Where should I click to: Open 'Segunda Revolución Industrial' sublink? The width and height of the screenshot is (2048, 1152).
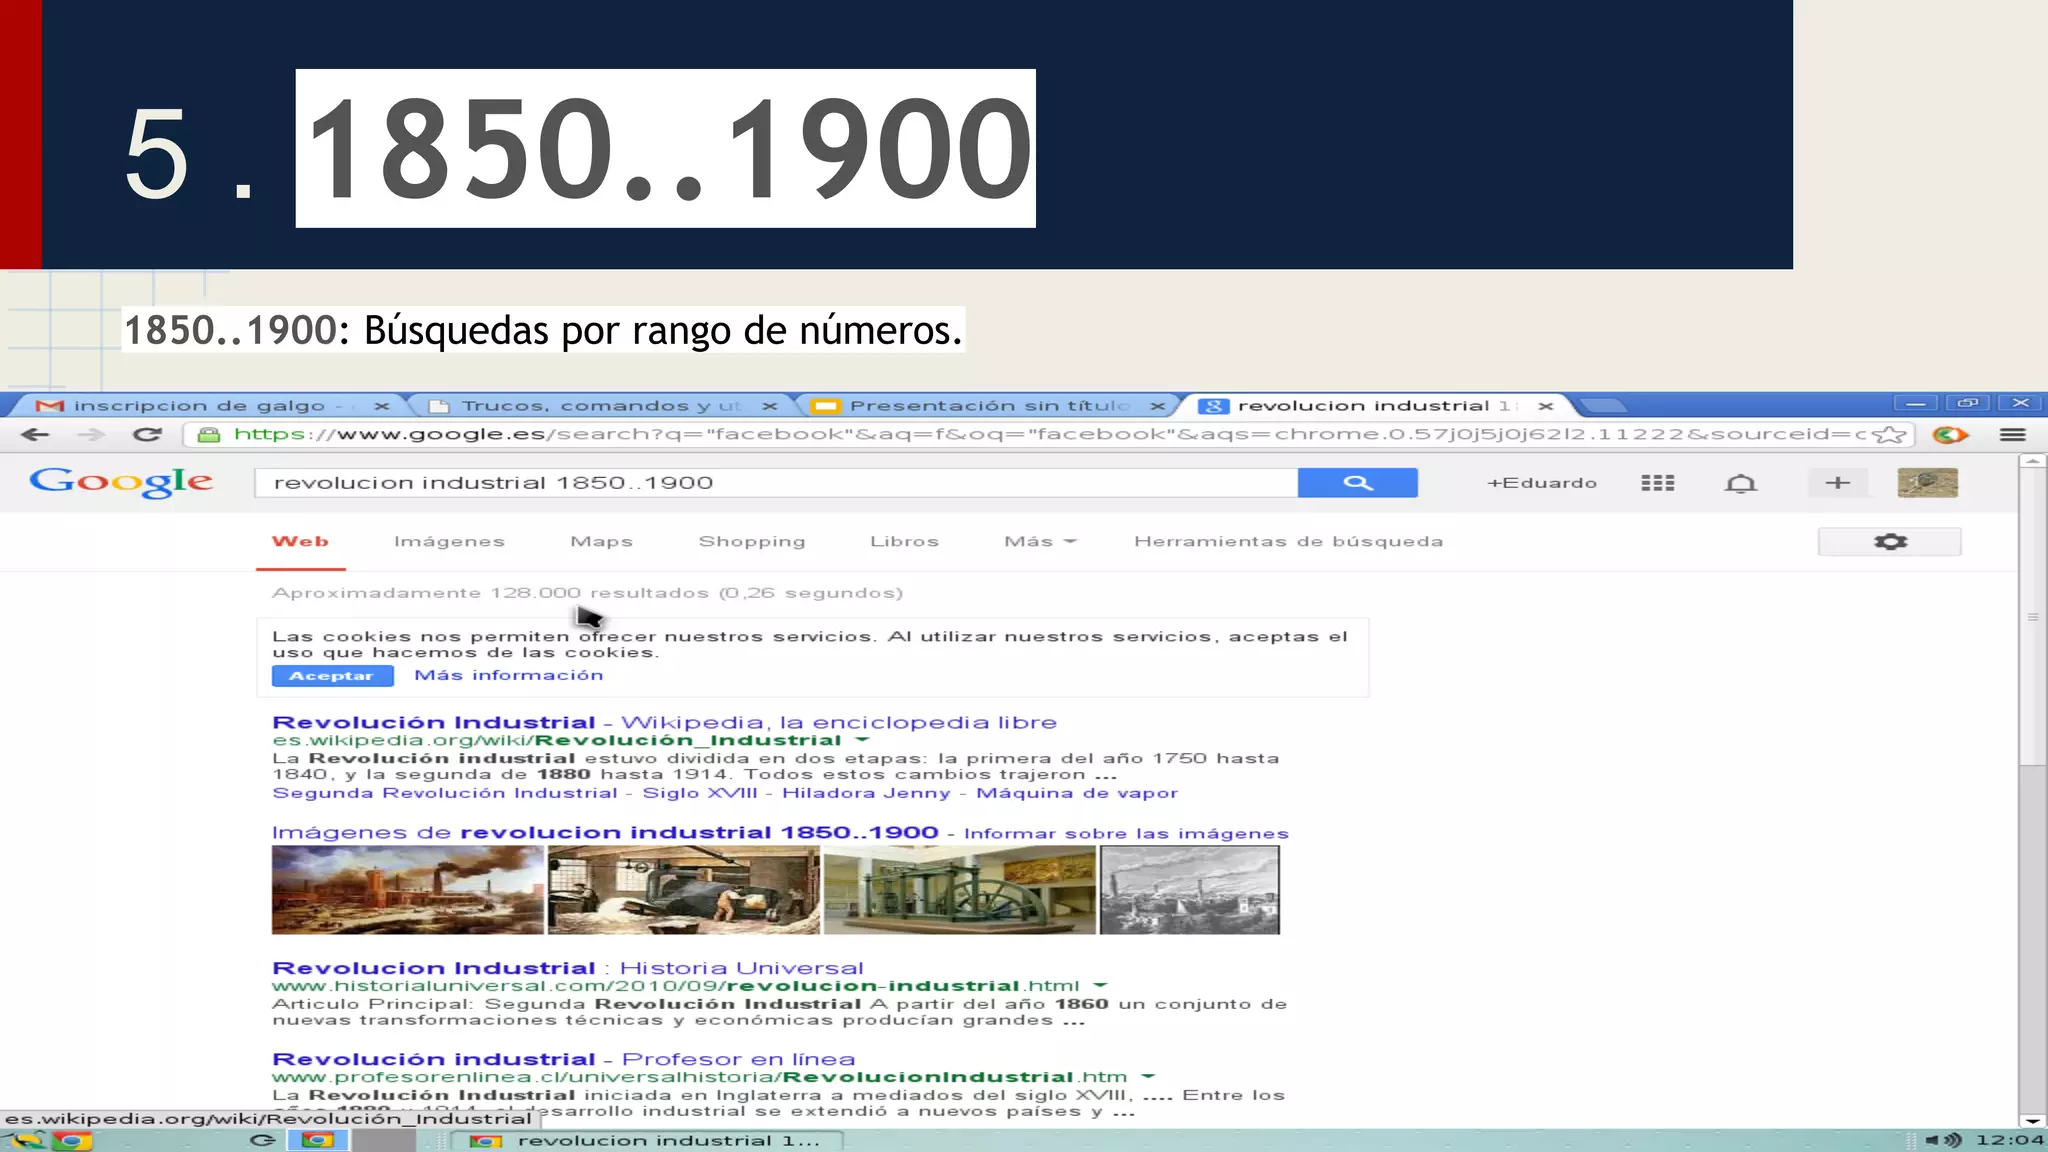tap(445, 793)
